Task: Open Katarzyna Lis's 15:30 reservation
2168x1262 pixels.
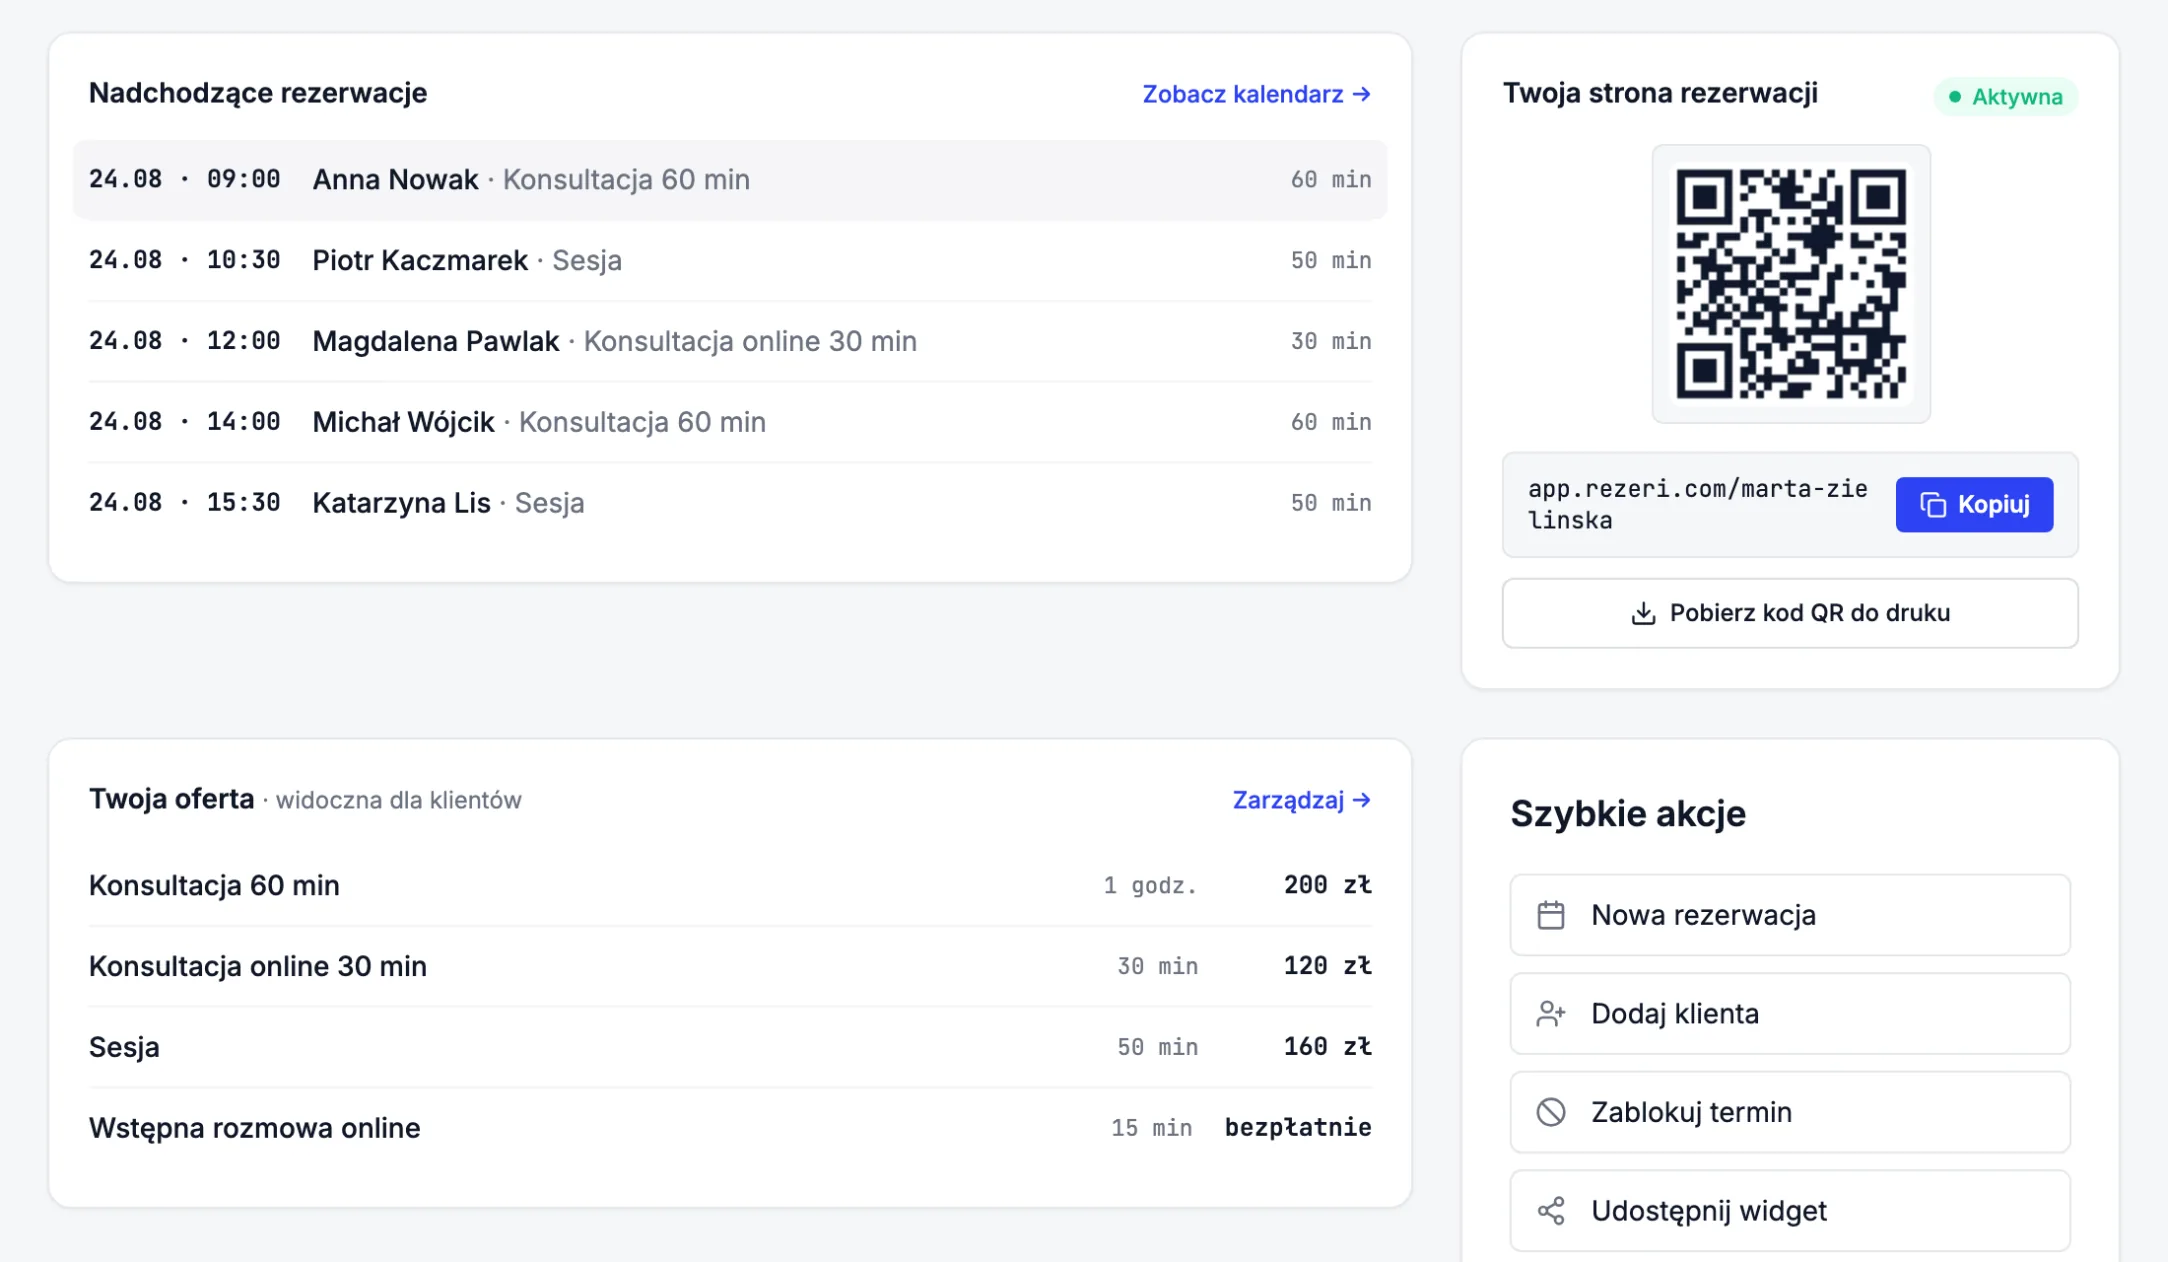Action: (x=730, y=503)
